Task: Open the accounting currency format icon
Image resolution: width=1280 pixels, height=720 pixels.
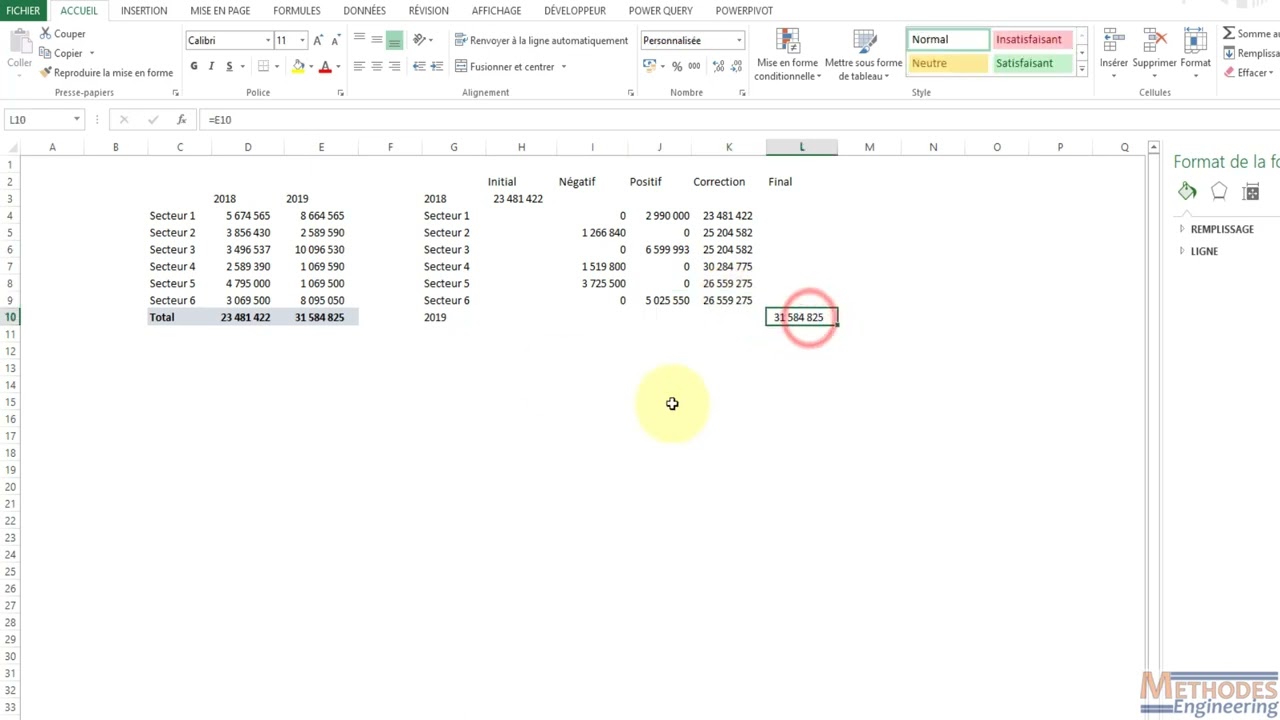Action: [x=649, y=66]
